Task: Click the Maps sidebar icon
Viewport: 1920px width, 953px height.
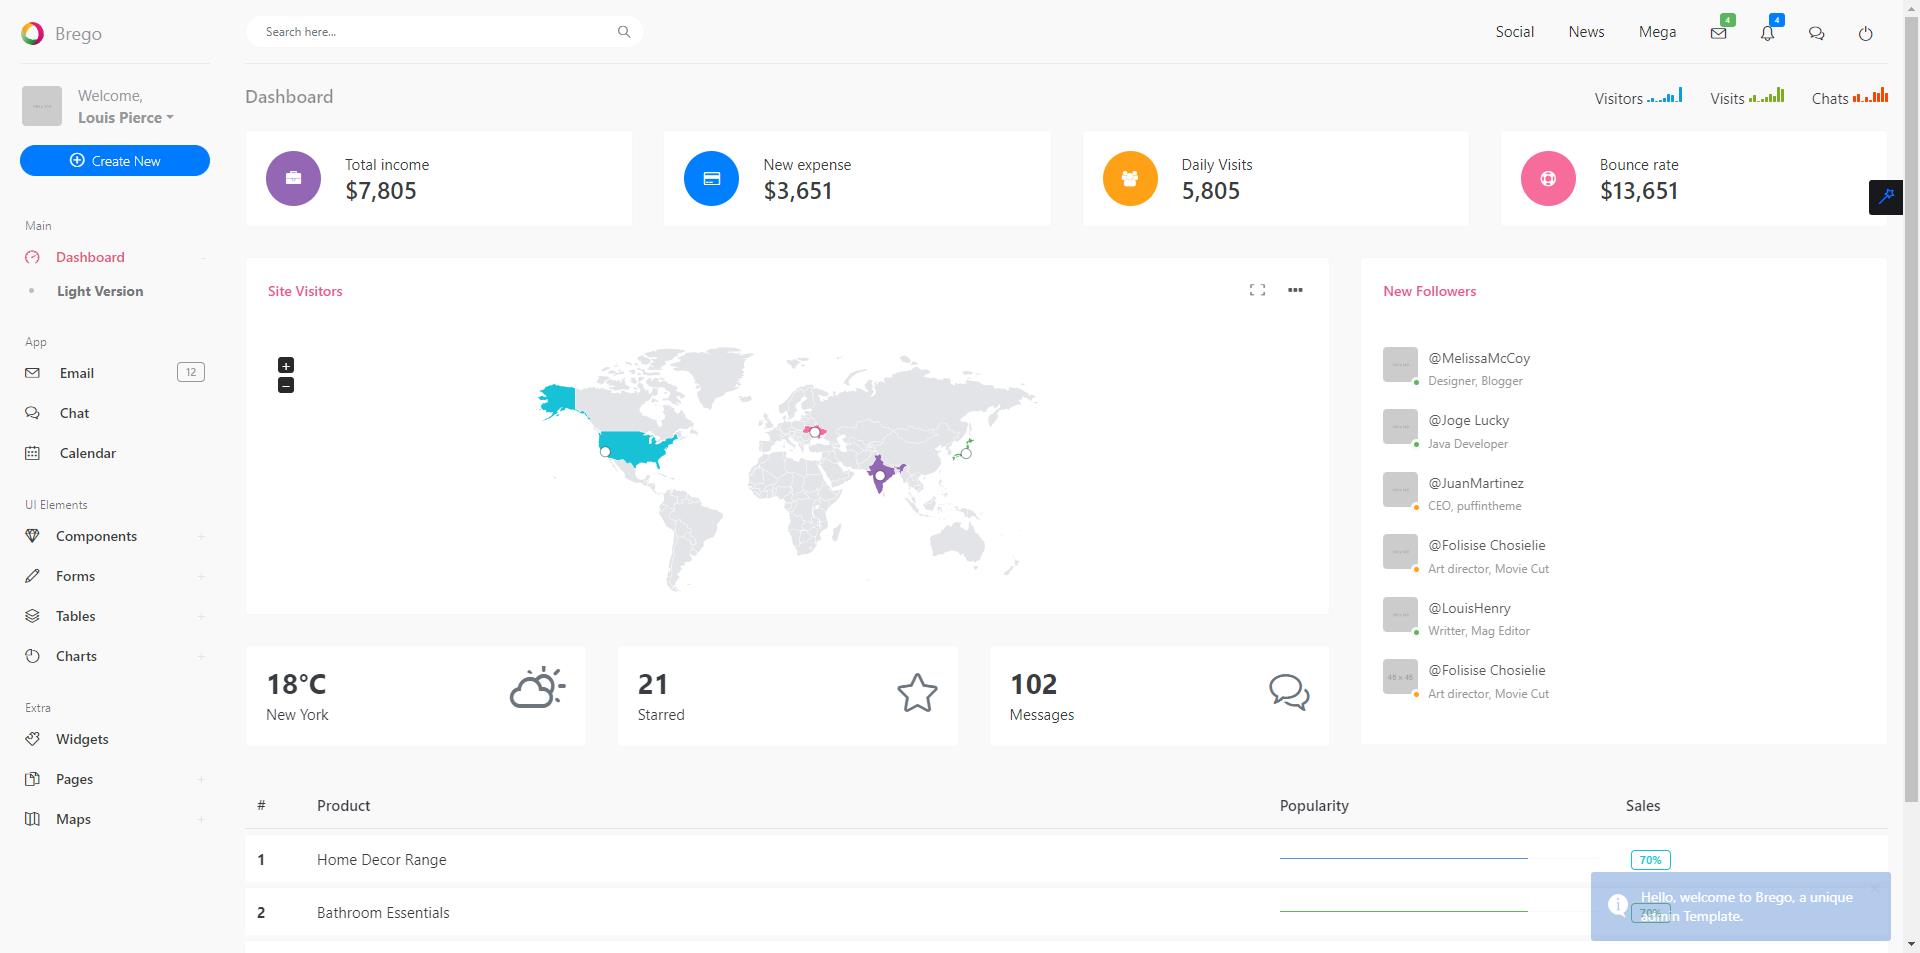Action: pyautogui.click(x=32, y=819)
